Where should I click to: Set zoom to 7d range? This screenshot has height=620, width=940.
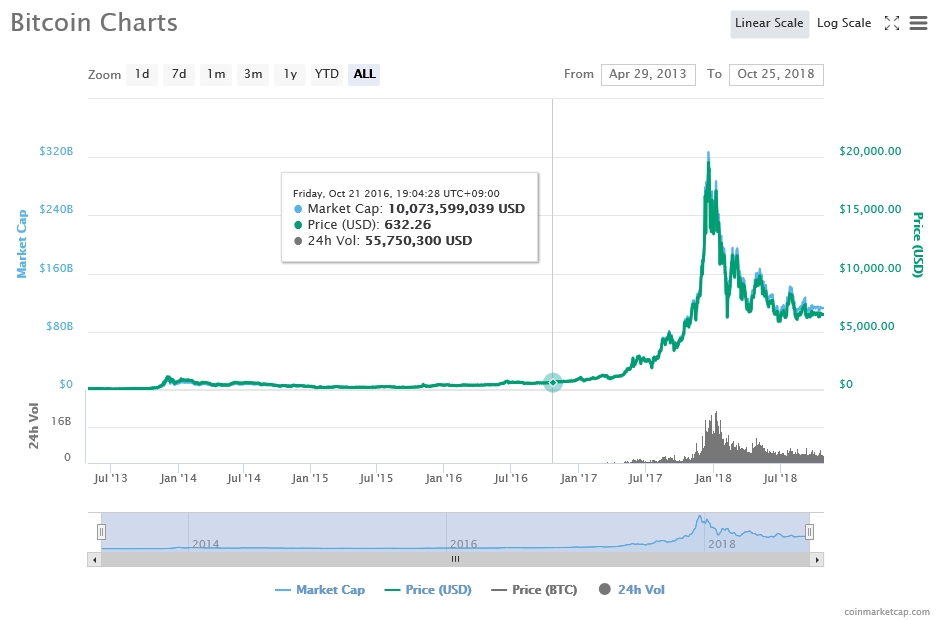coord(179,74)
